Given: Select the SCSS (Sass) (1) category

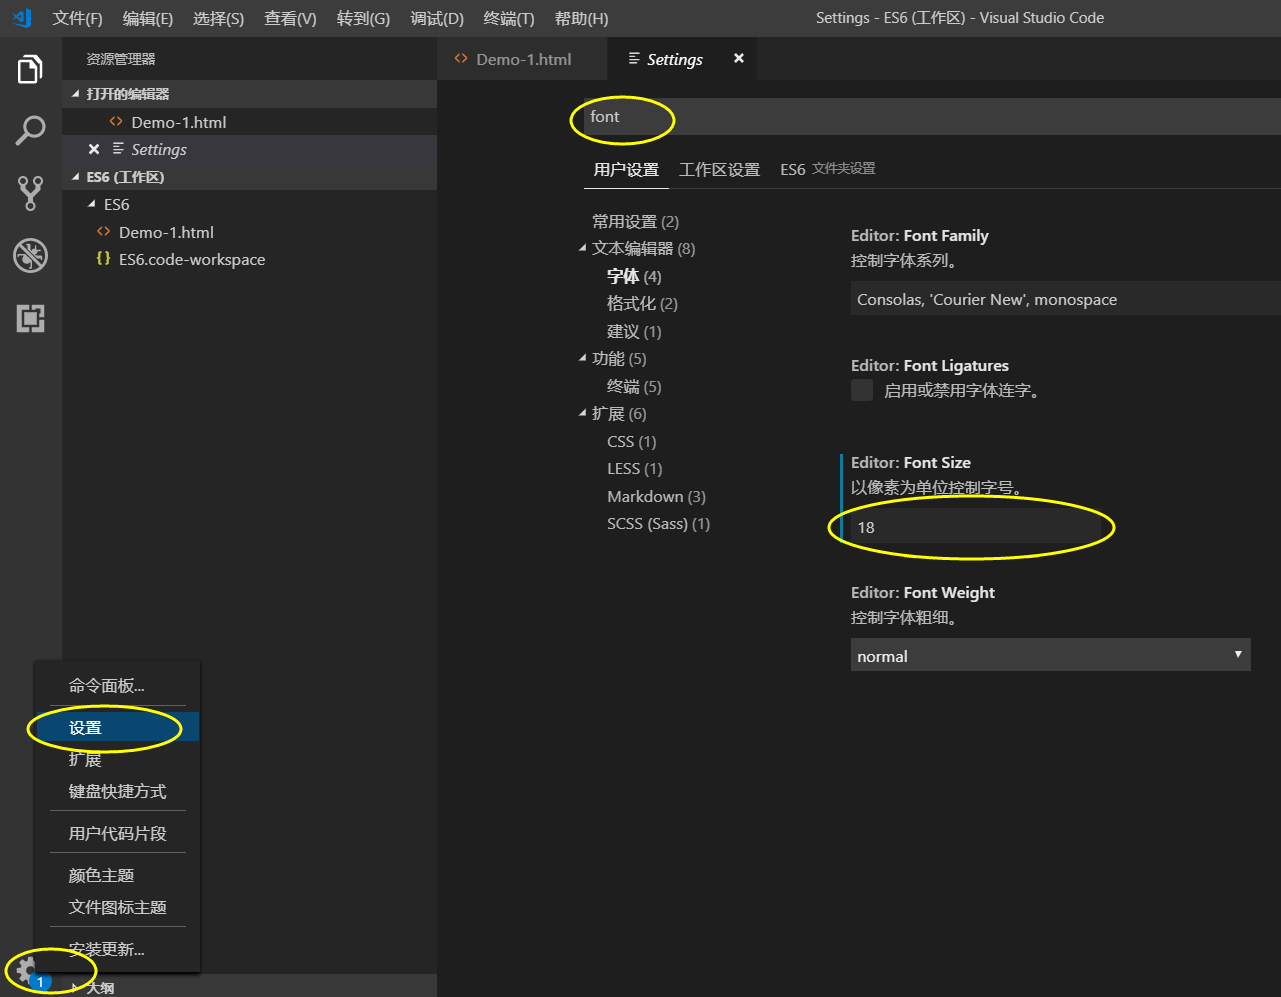Looking at the screenshot, I should click(x=659, y=523).
